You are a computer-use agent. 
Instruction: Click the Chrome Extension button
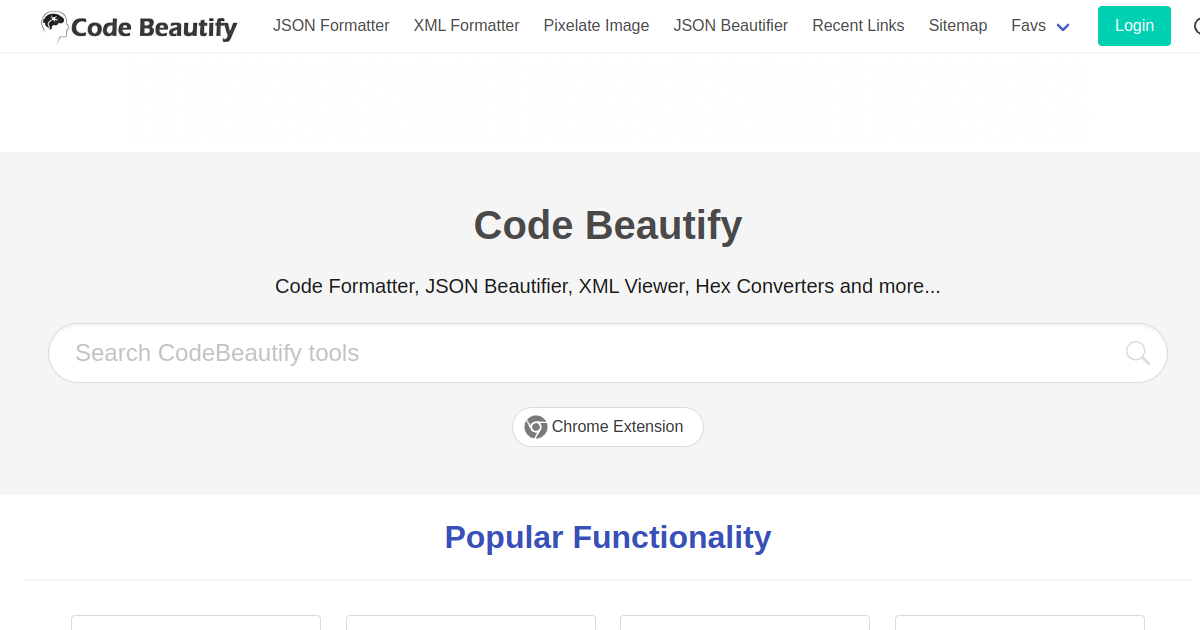pos(608,427)
